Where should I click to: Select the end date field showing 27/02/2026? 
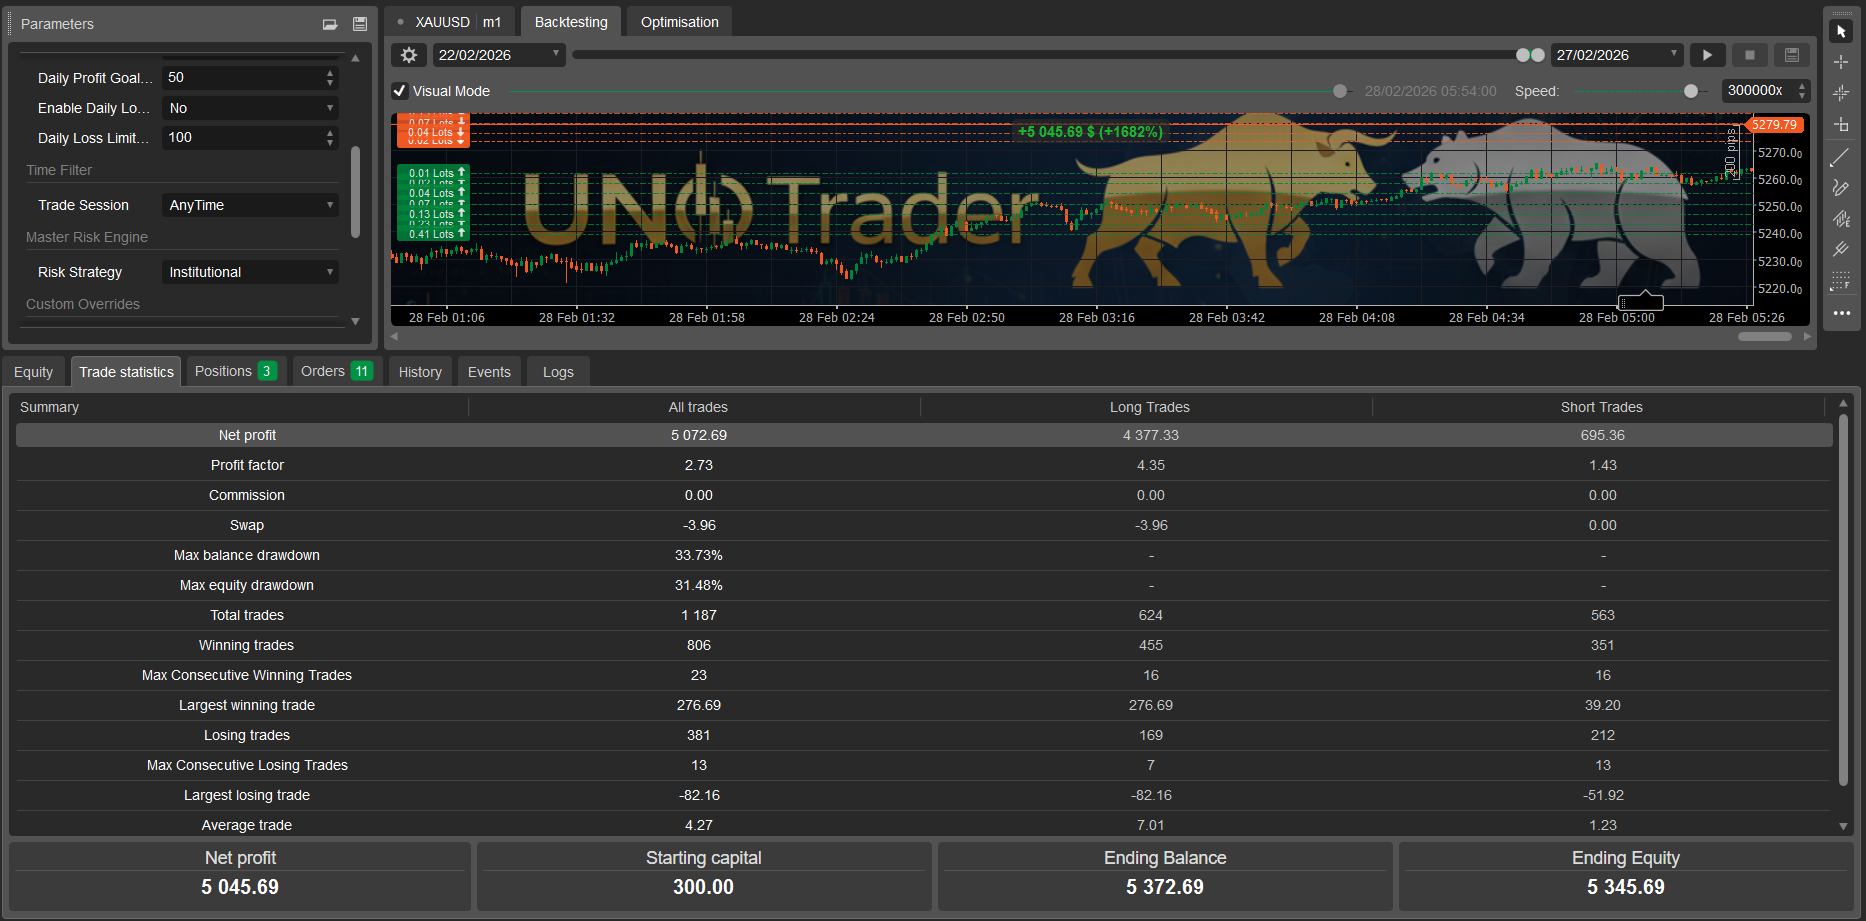[1613, 55]
